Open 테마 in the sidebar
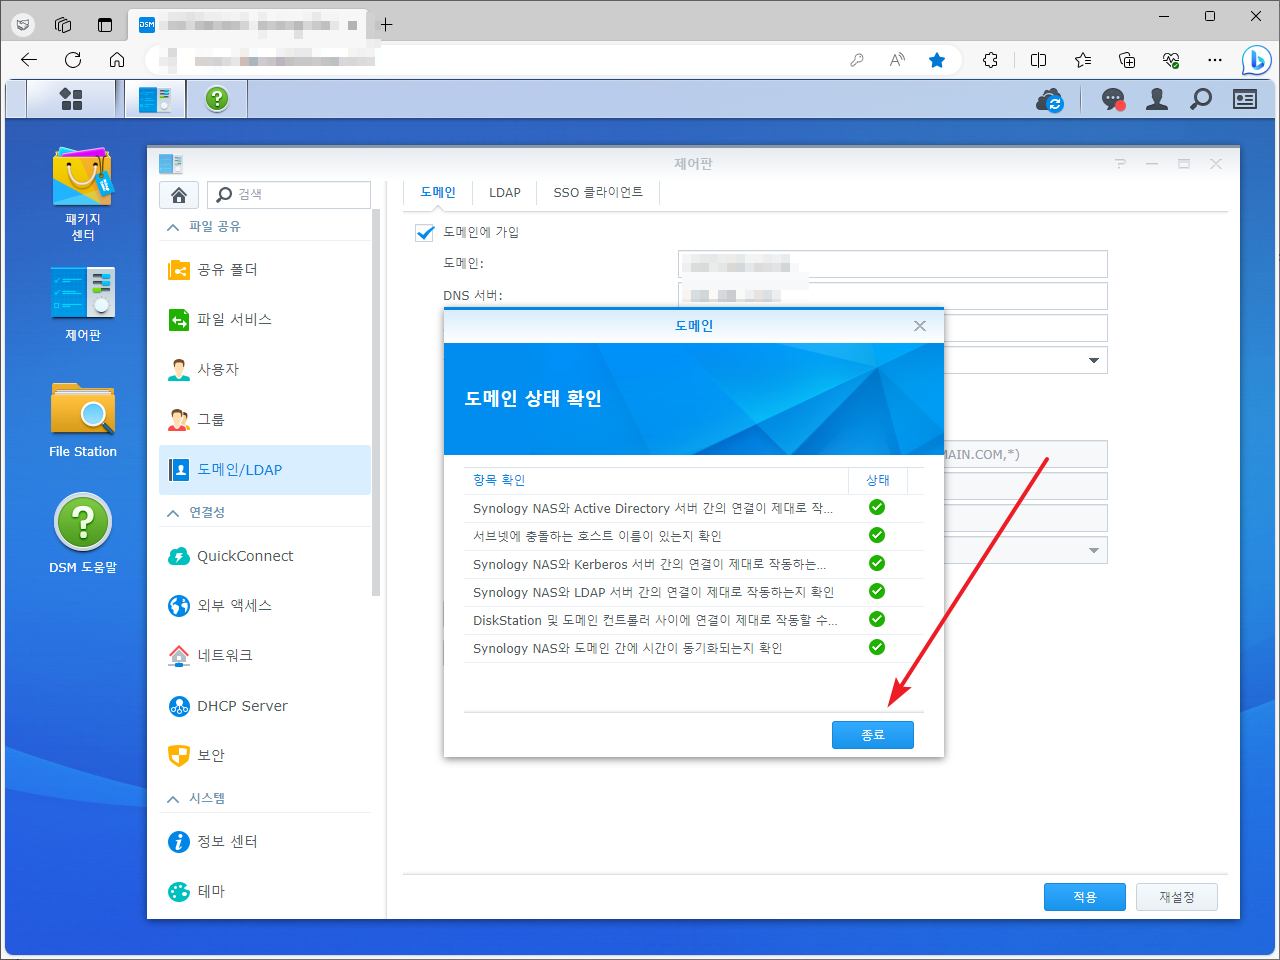 [265, 892]
